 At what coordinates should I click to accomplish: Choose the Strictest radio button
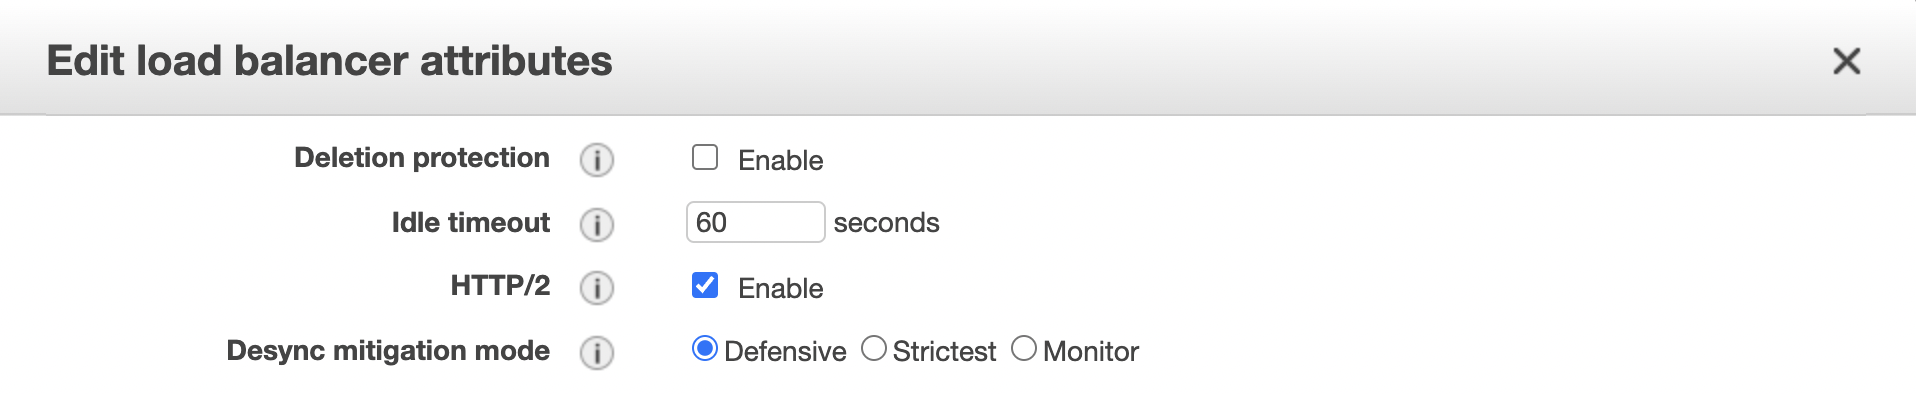coord(874,349)
